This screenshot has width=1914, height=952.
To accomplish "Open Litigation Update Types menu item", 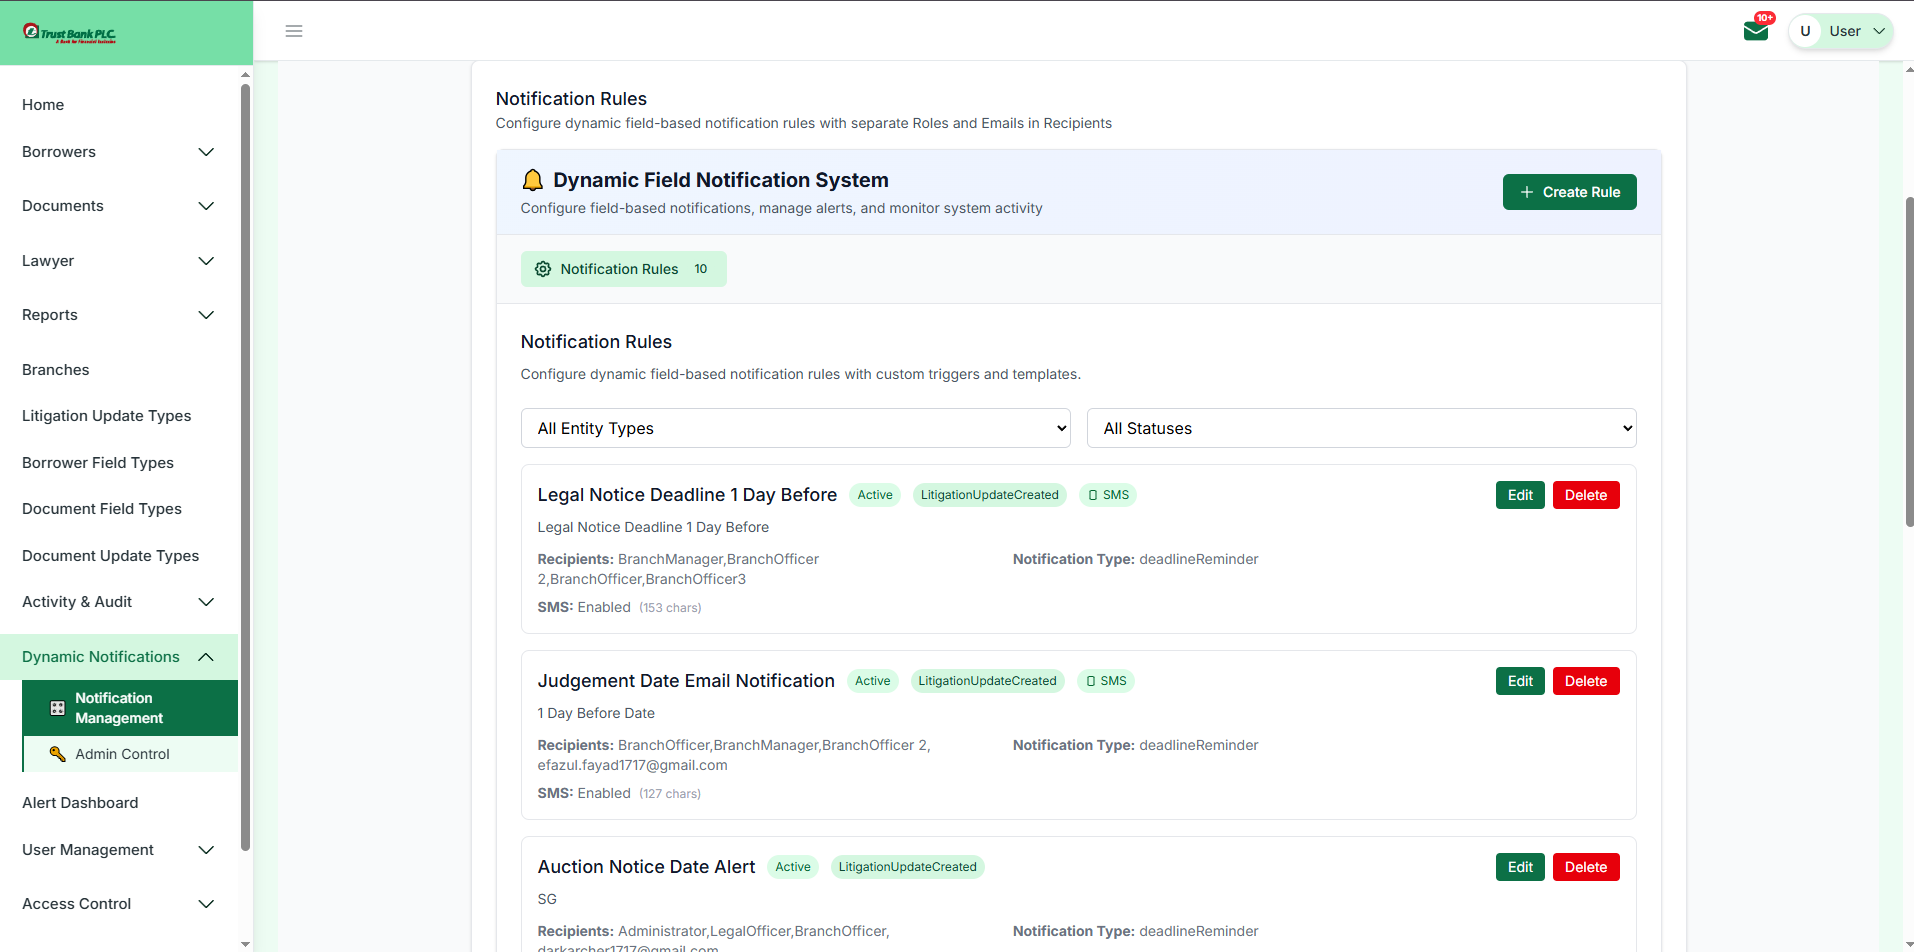I will pos(106,416).
